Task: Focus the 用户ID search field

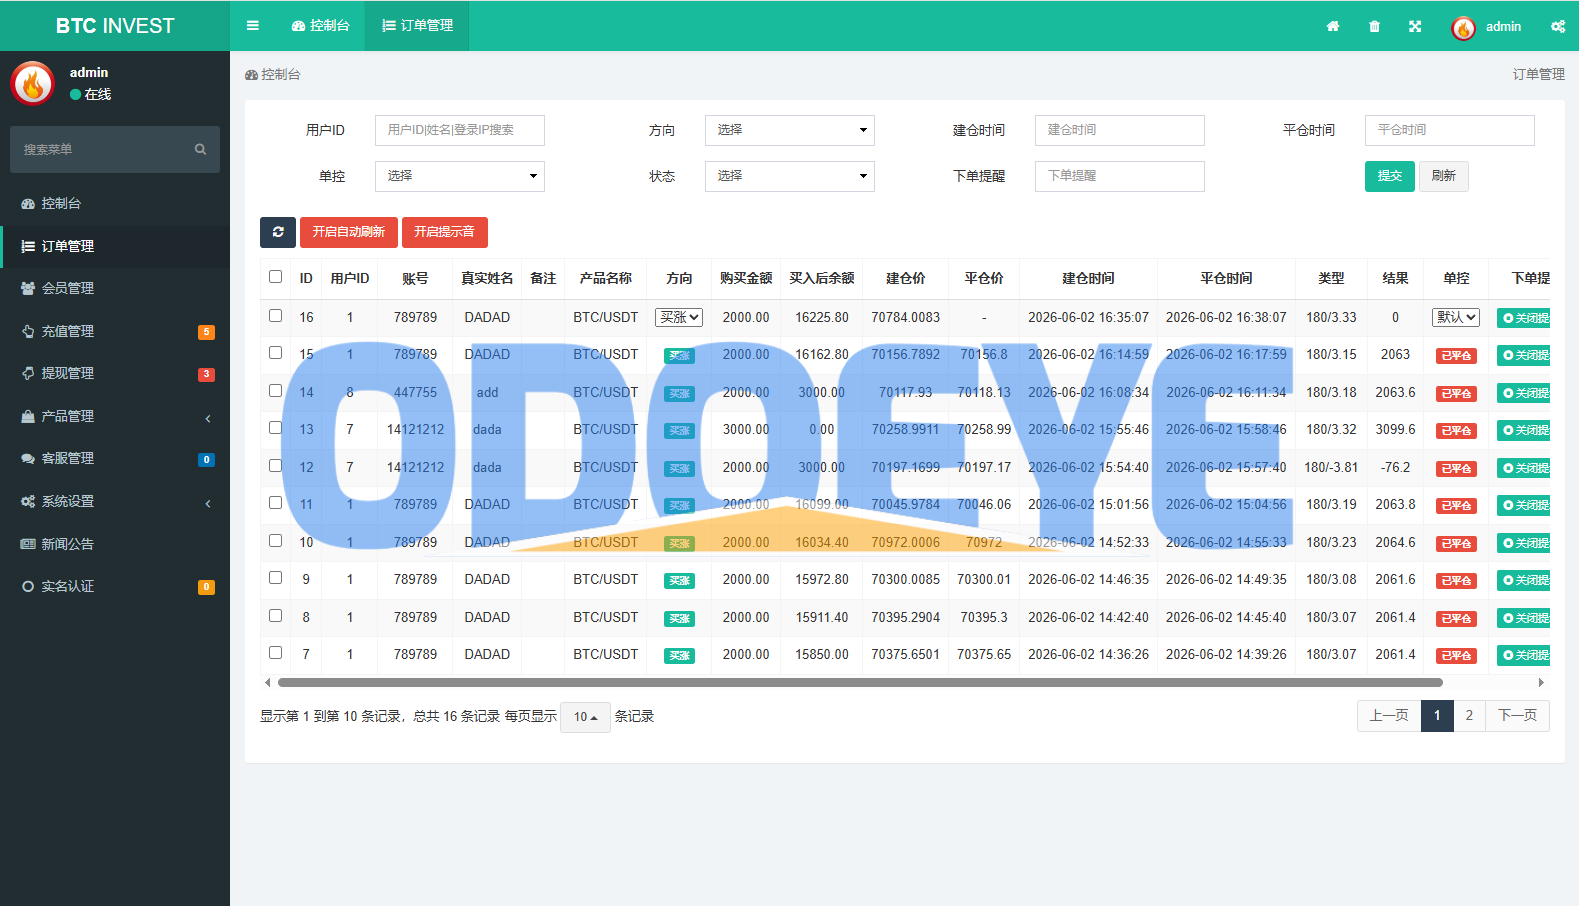Action: click(460, 130)
